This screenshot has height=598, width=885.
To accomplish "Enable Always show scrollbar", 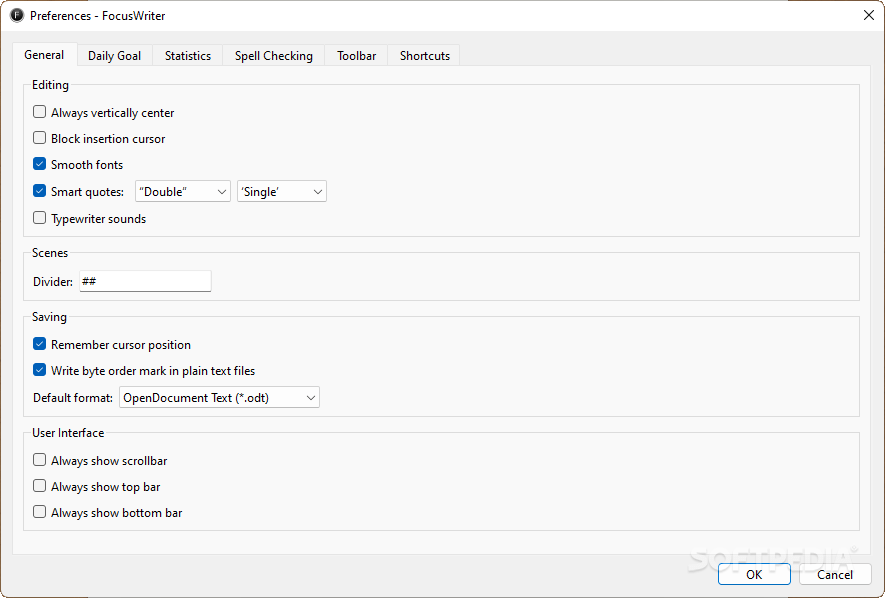I will pos(39,460).
